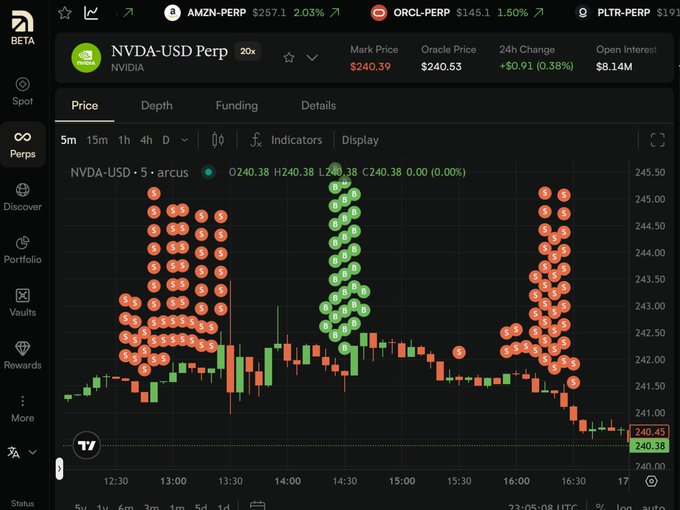Select the 1h timeframe
This screenshot has width=680, height=510.
pos(124,140)
